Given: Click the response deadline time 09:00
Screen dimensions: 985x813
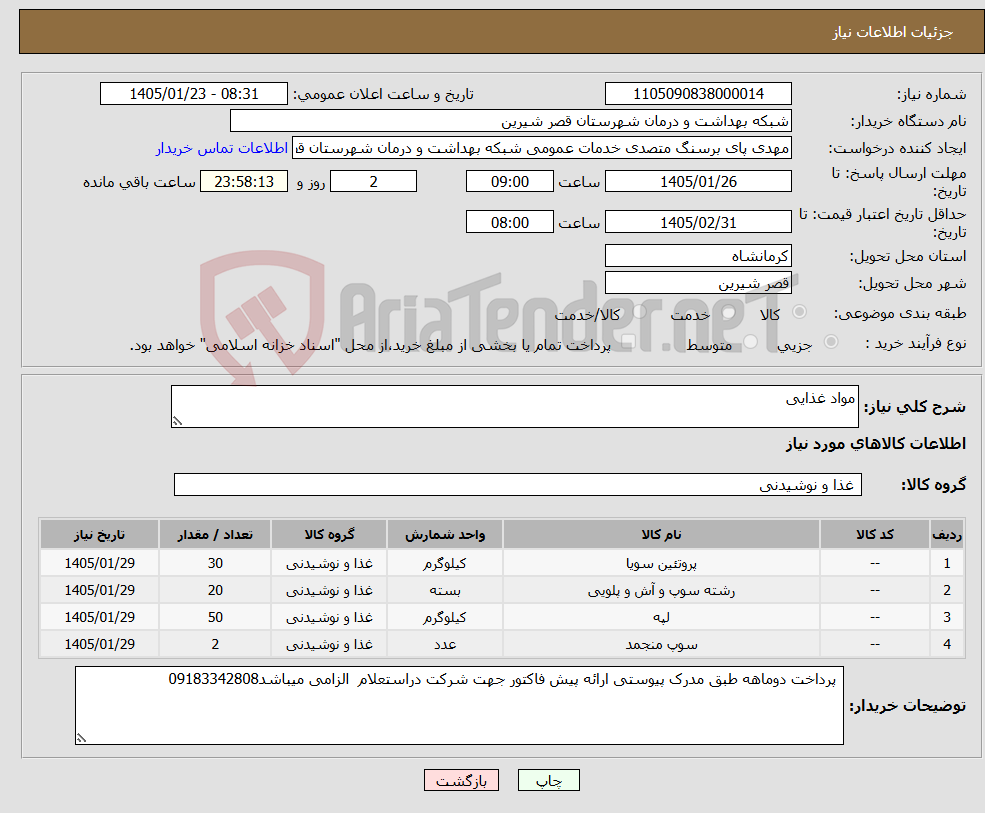Looking at the screenshot, I should click(x=509, y=182).
